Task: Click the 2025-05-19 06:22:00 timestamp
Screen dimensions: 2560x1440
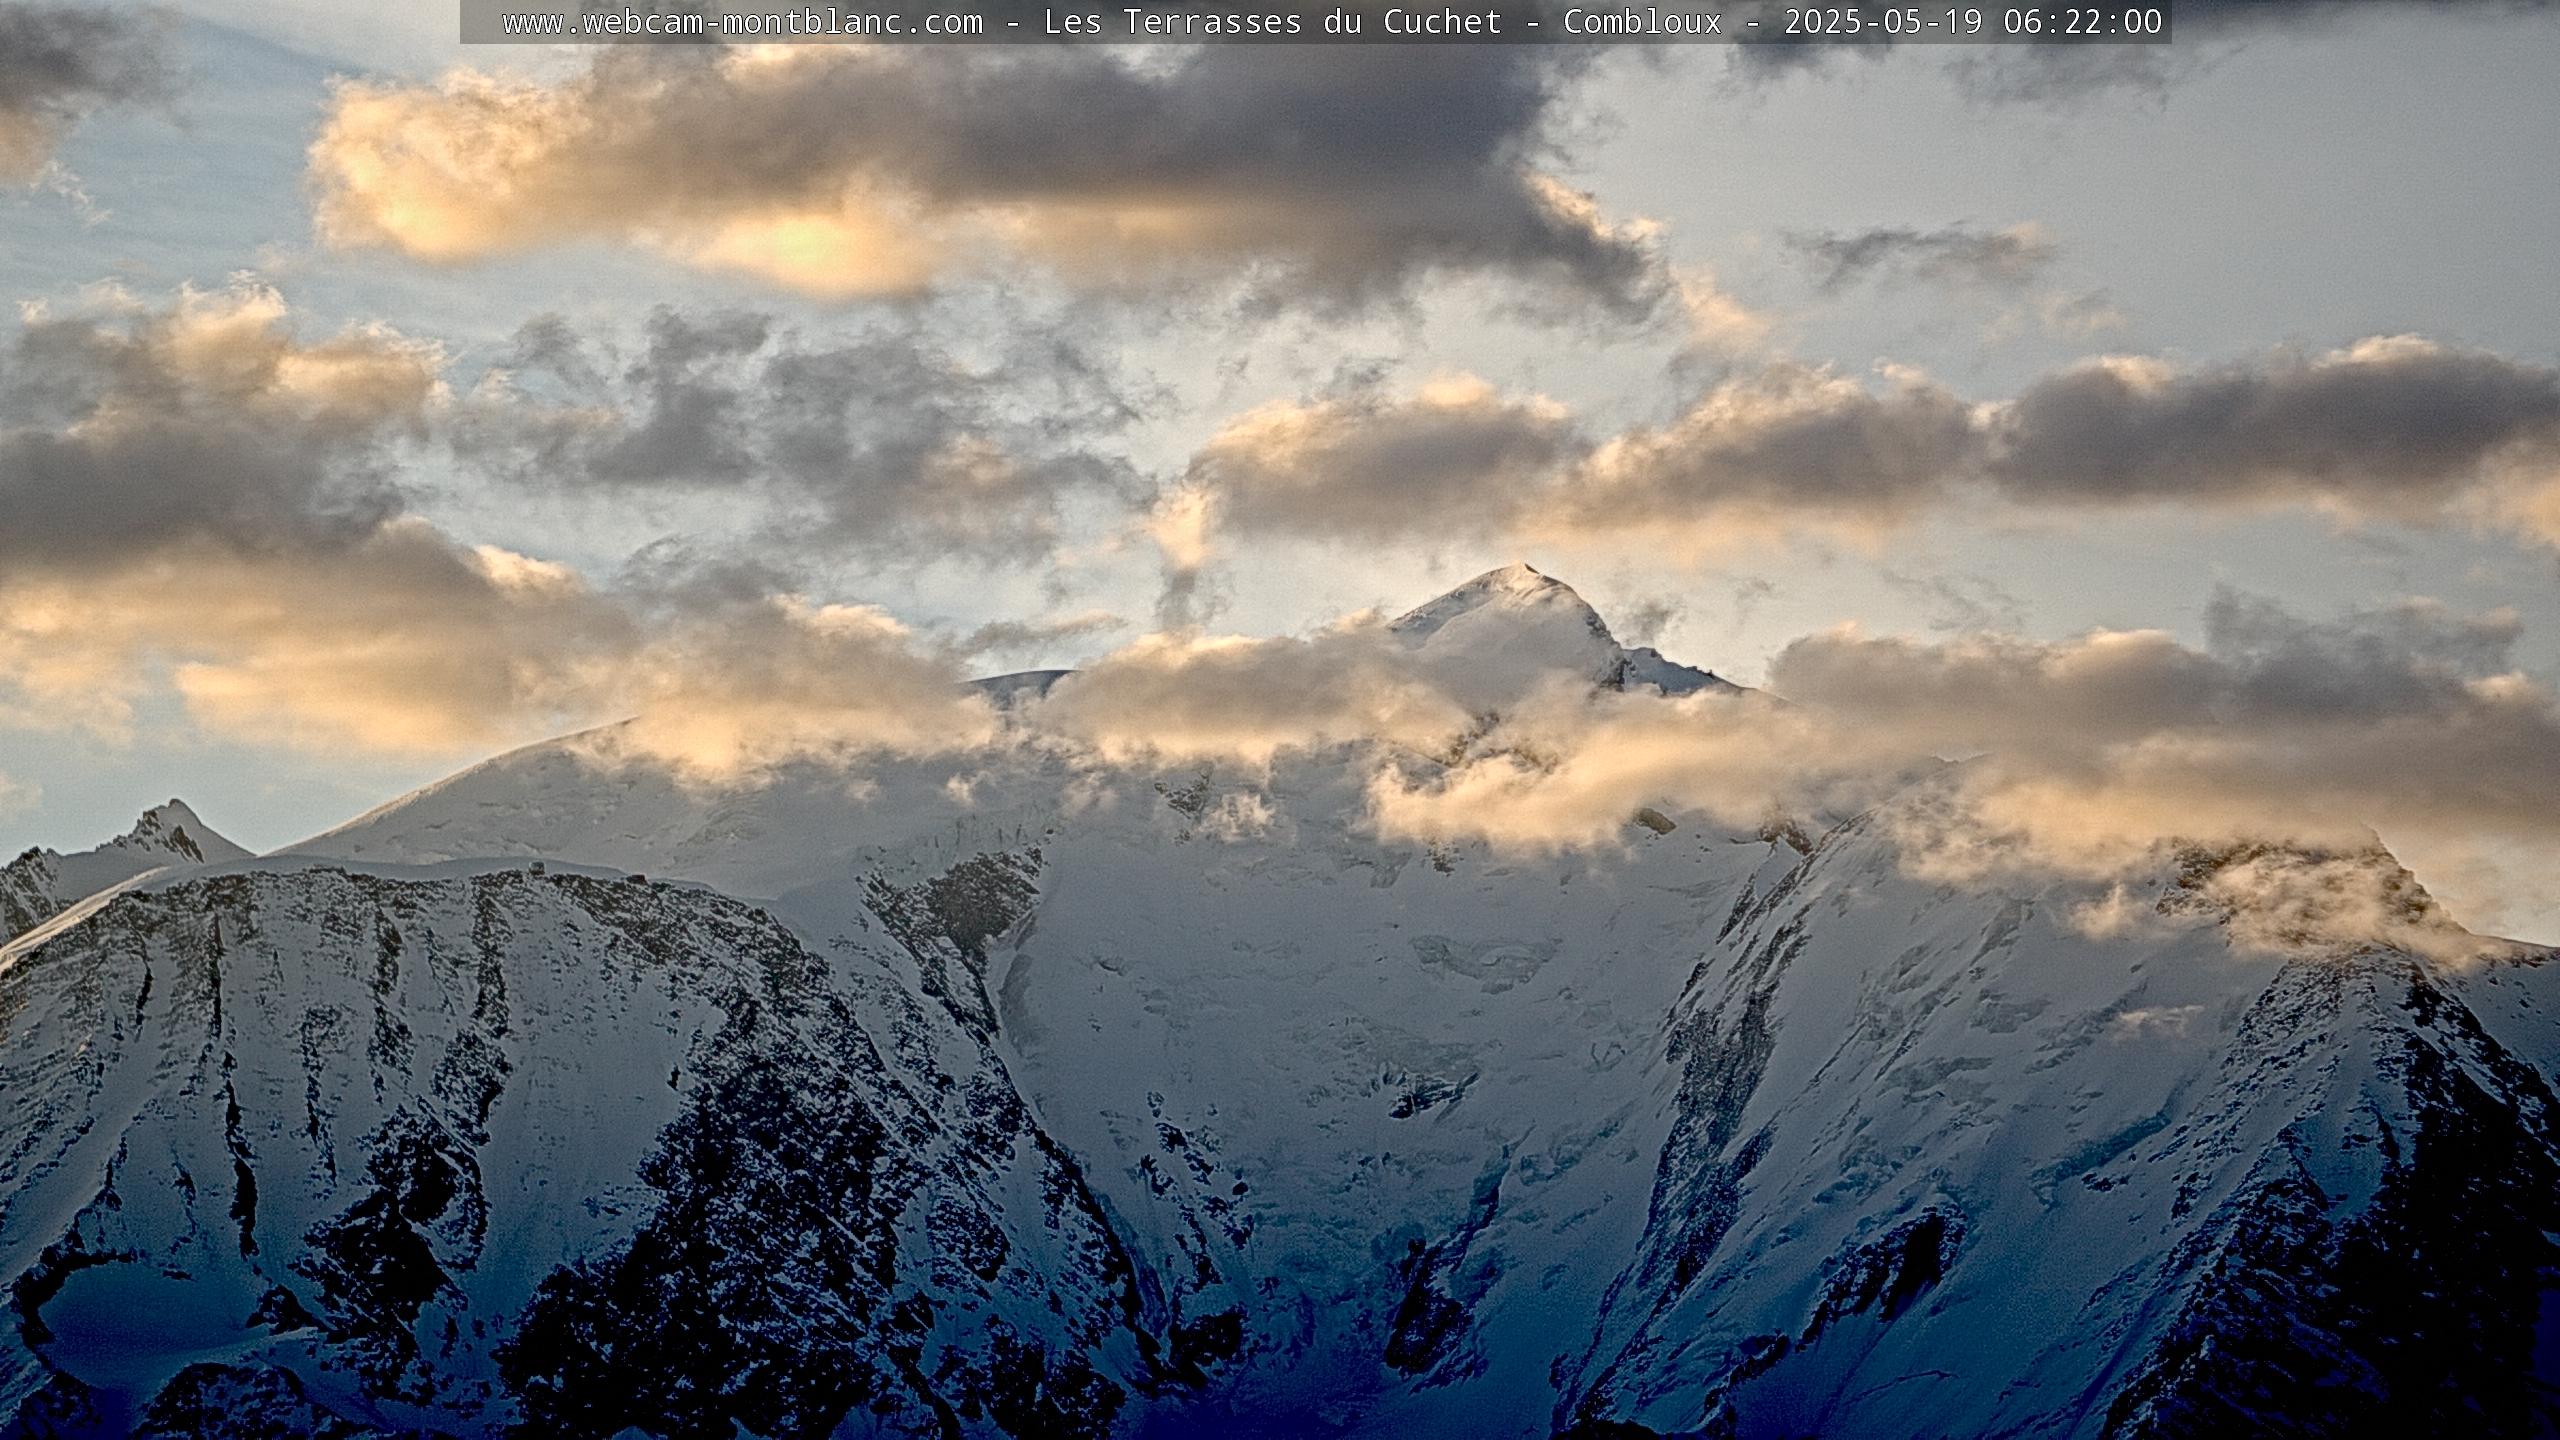Action: 1973,22
